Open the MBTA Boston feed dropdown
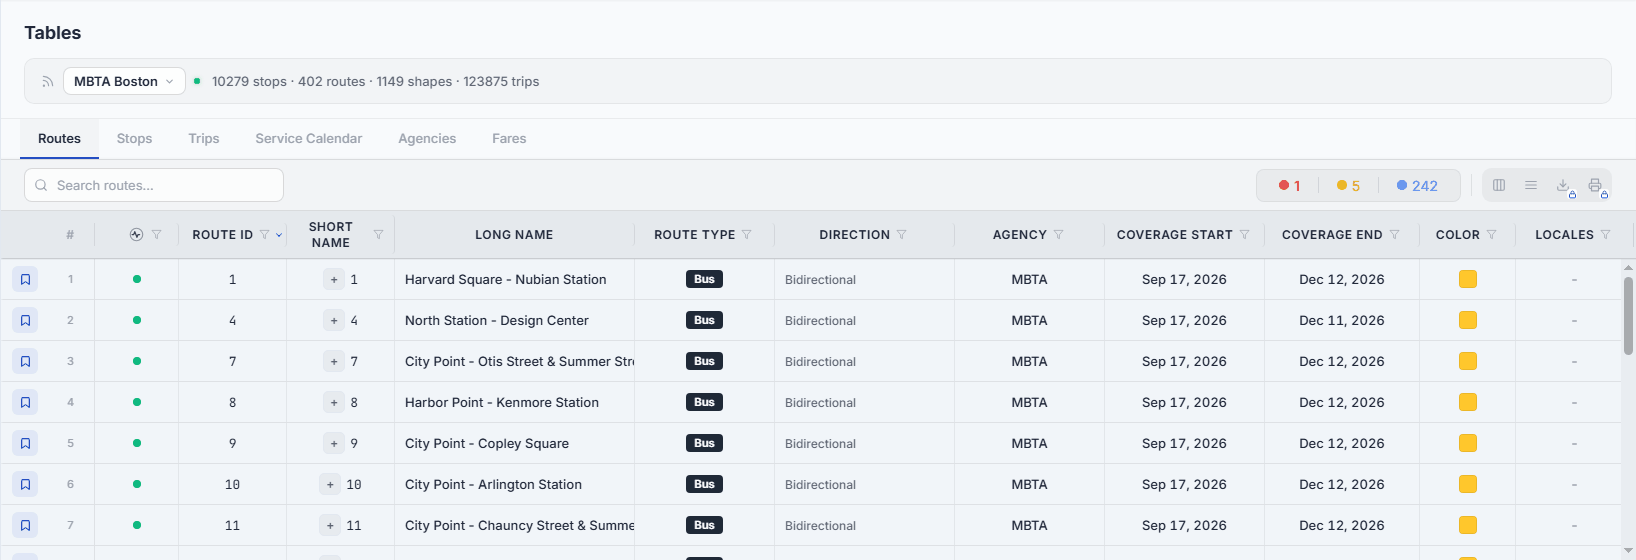Screen dimensions: 1636x560 pos(124,81)
